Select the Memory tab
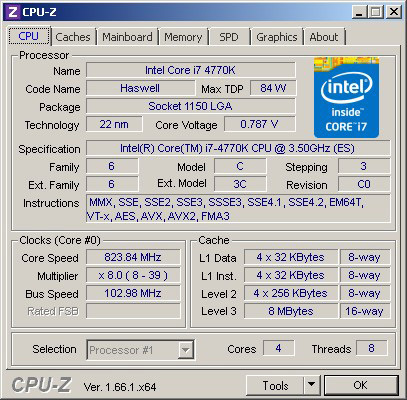The height and width of the screenshot is (400, 407). point(183,37)
